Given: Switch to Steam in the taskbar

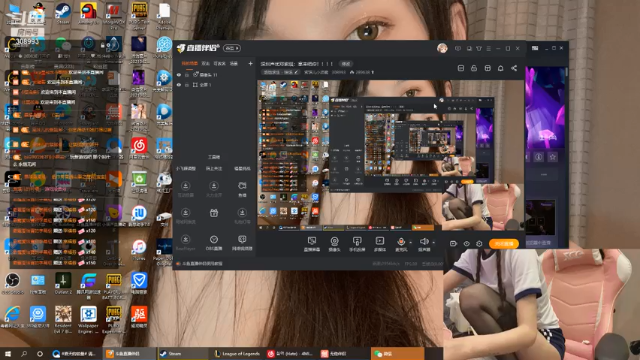Looking at the screenshot, I should (x=182, y=354).
